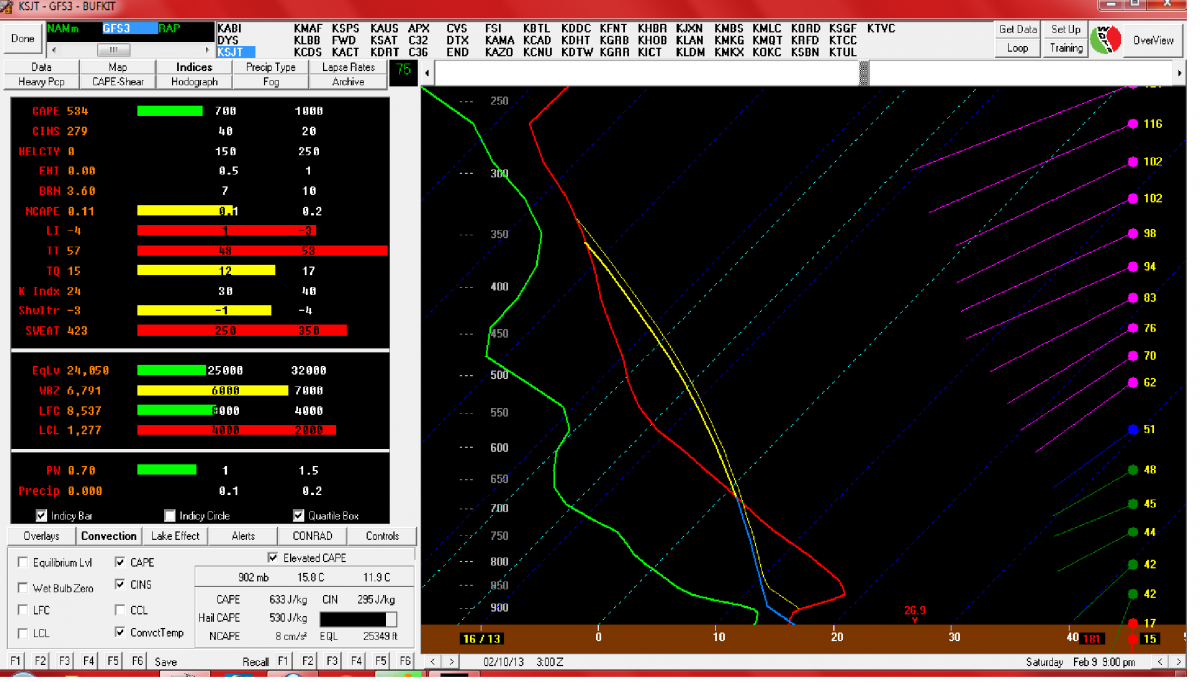
Task: Enable the LCL checkbox
Action: coord(23,633)
